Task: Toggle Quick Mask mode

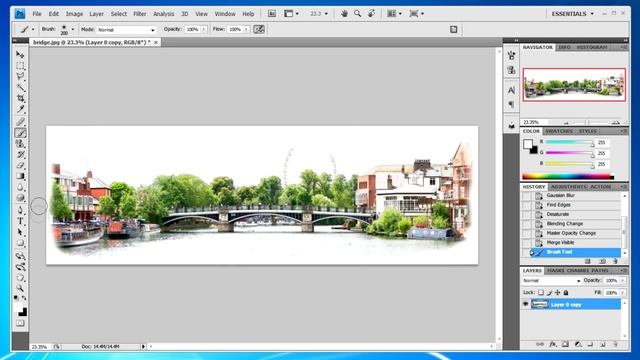Action: tap(20, 323)
